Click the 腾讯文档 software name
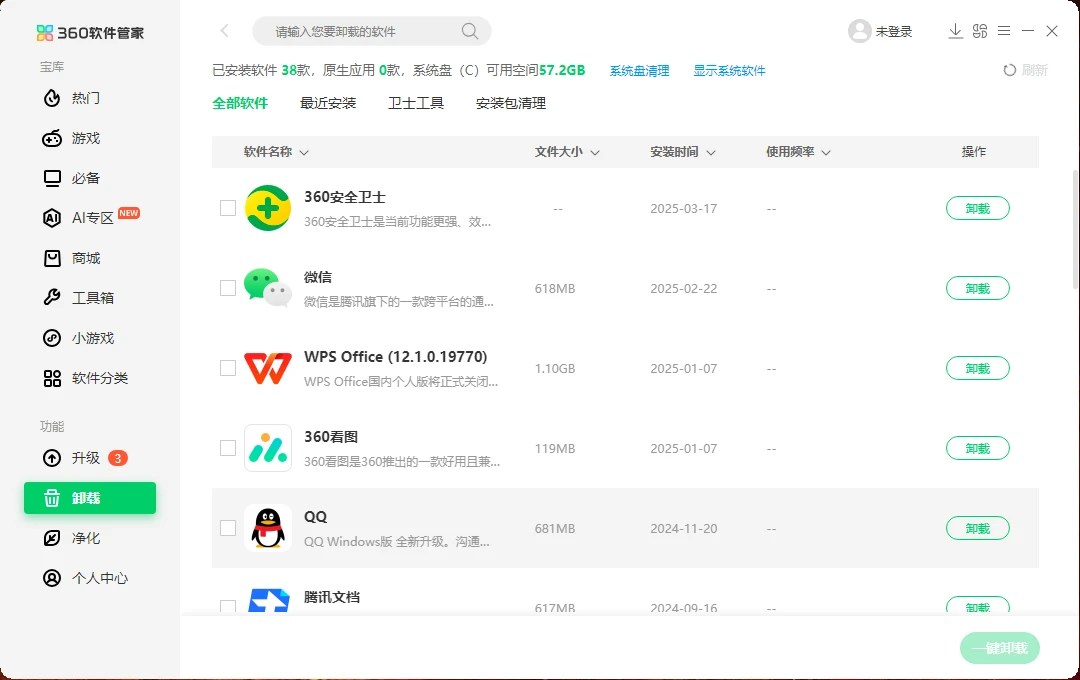The image size is (1080, 680). (332, 597)
